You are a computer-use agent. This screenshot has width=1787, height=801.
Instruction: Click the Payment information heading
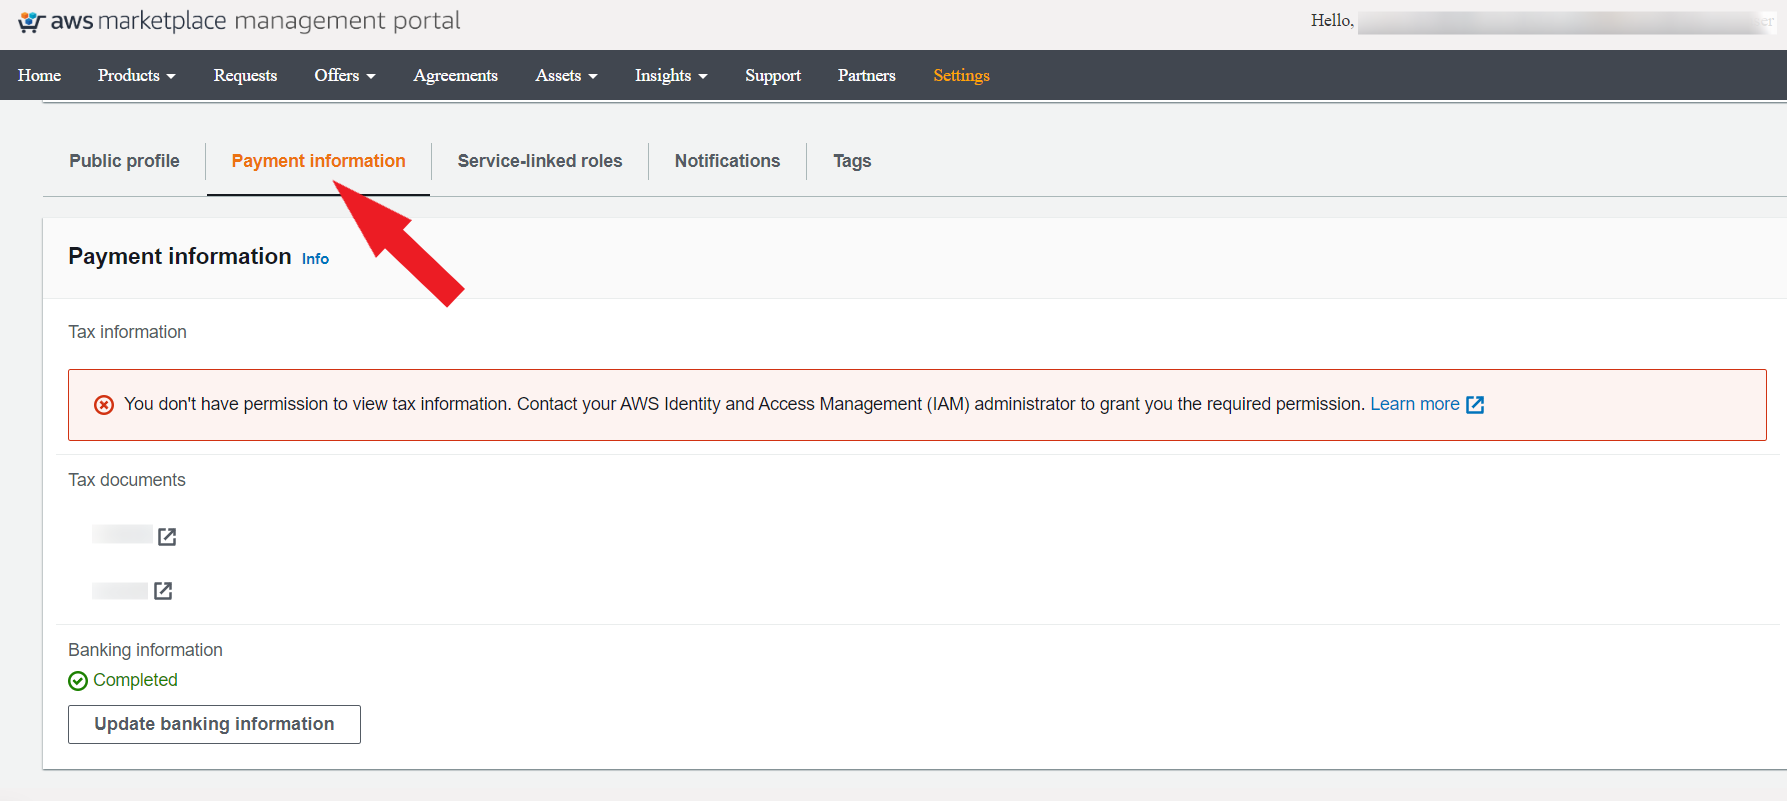[180, 256]
